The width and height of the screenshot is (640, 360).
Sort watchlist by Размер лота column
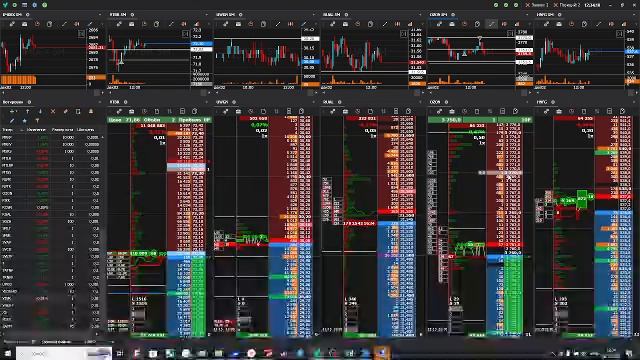click(x=62, y=130)
